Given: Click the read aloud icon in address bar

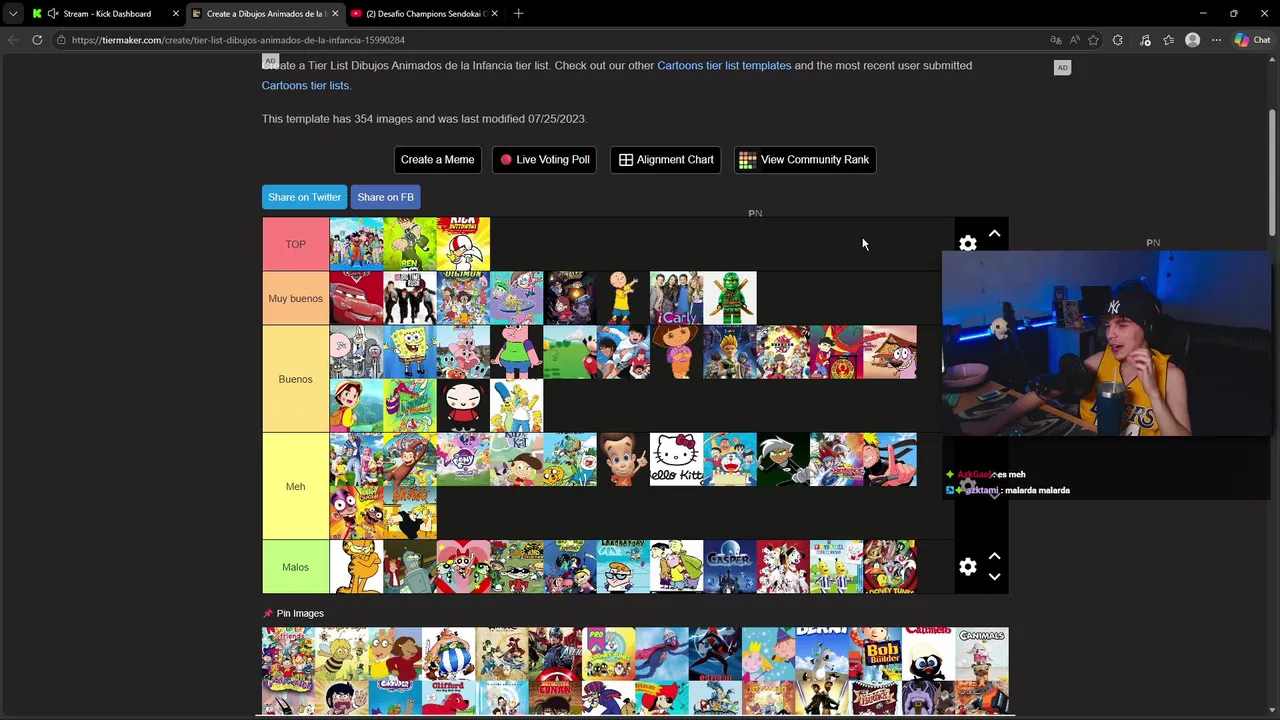Looking at the screenshot, I should click(x=1074, y=40).
